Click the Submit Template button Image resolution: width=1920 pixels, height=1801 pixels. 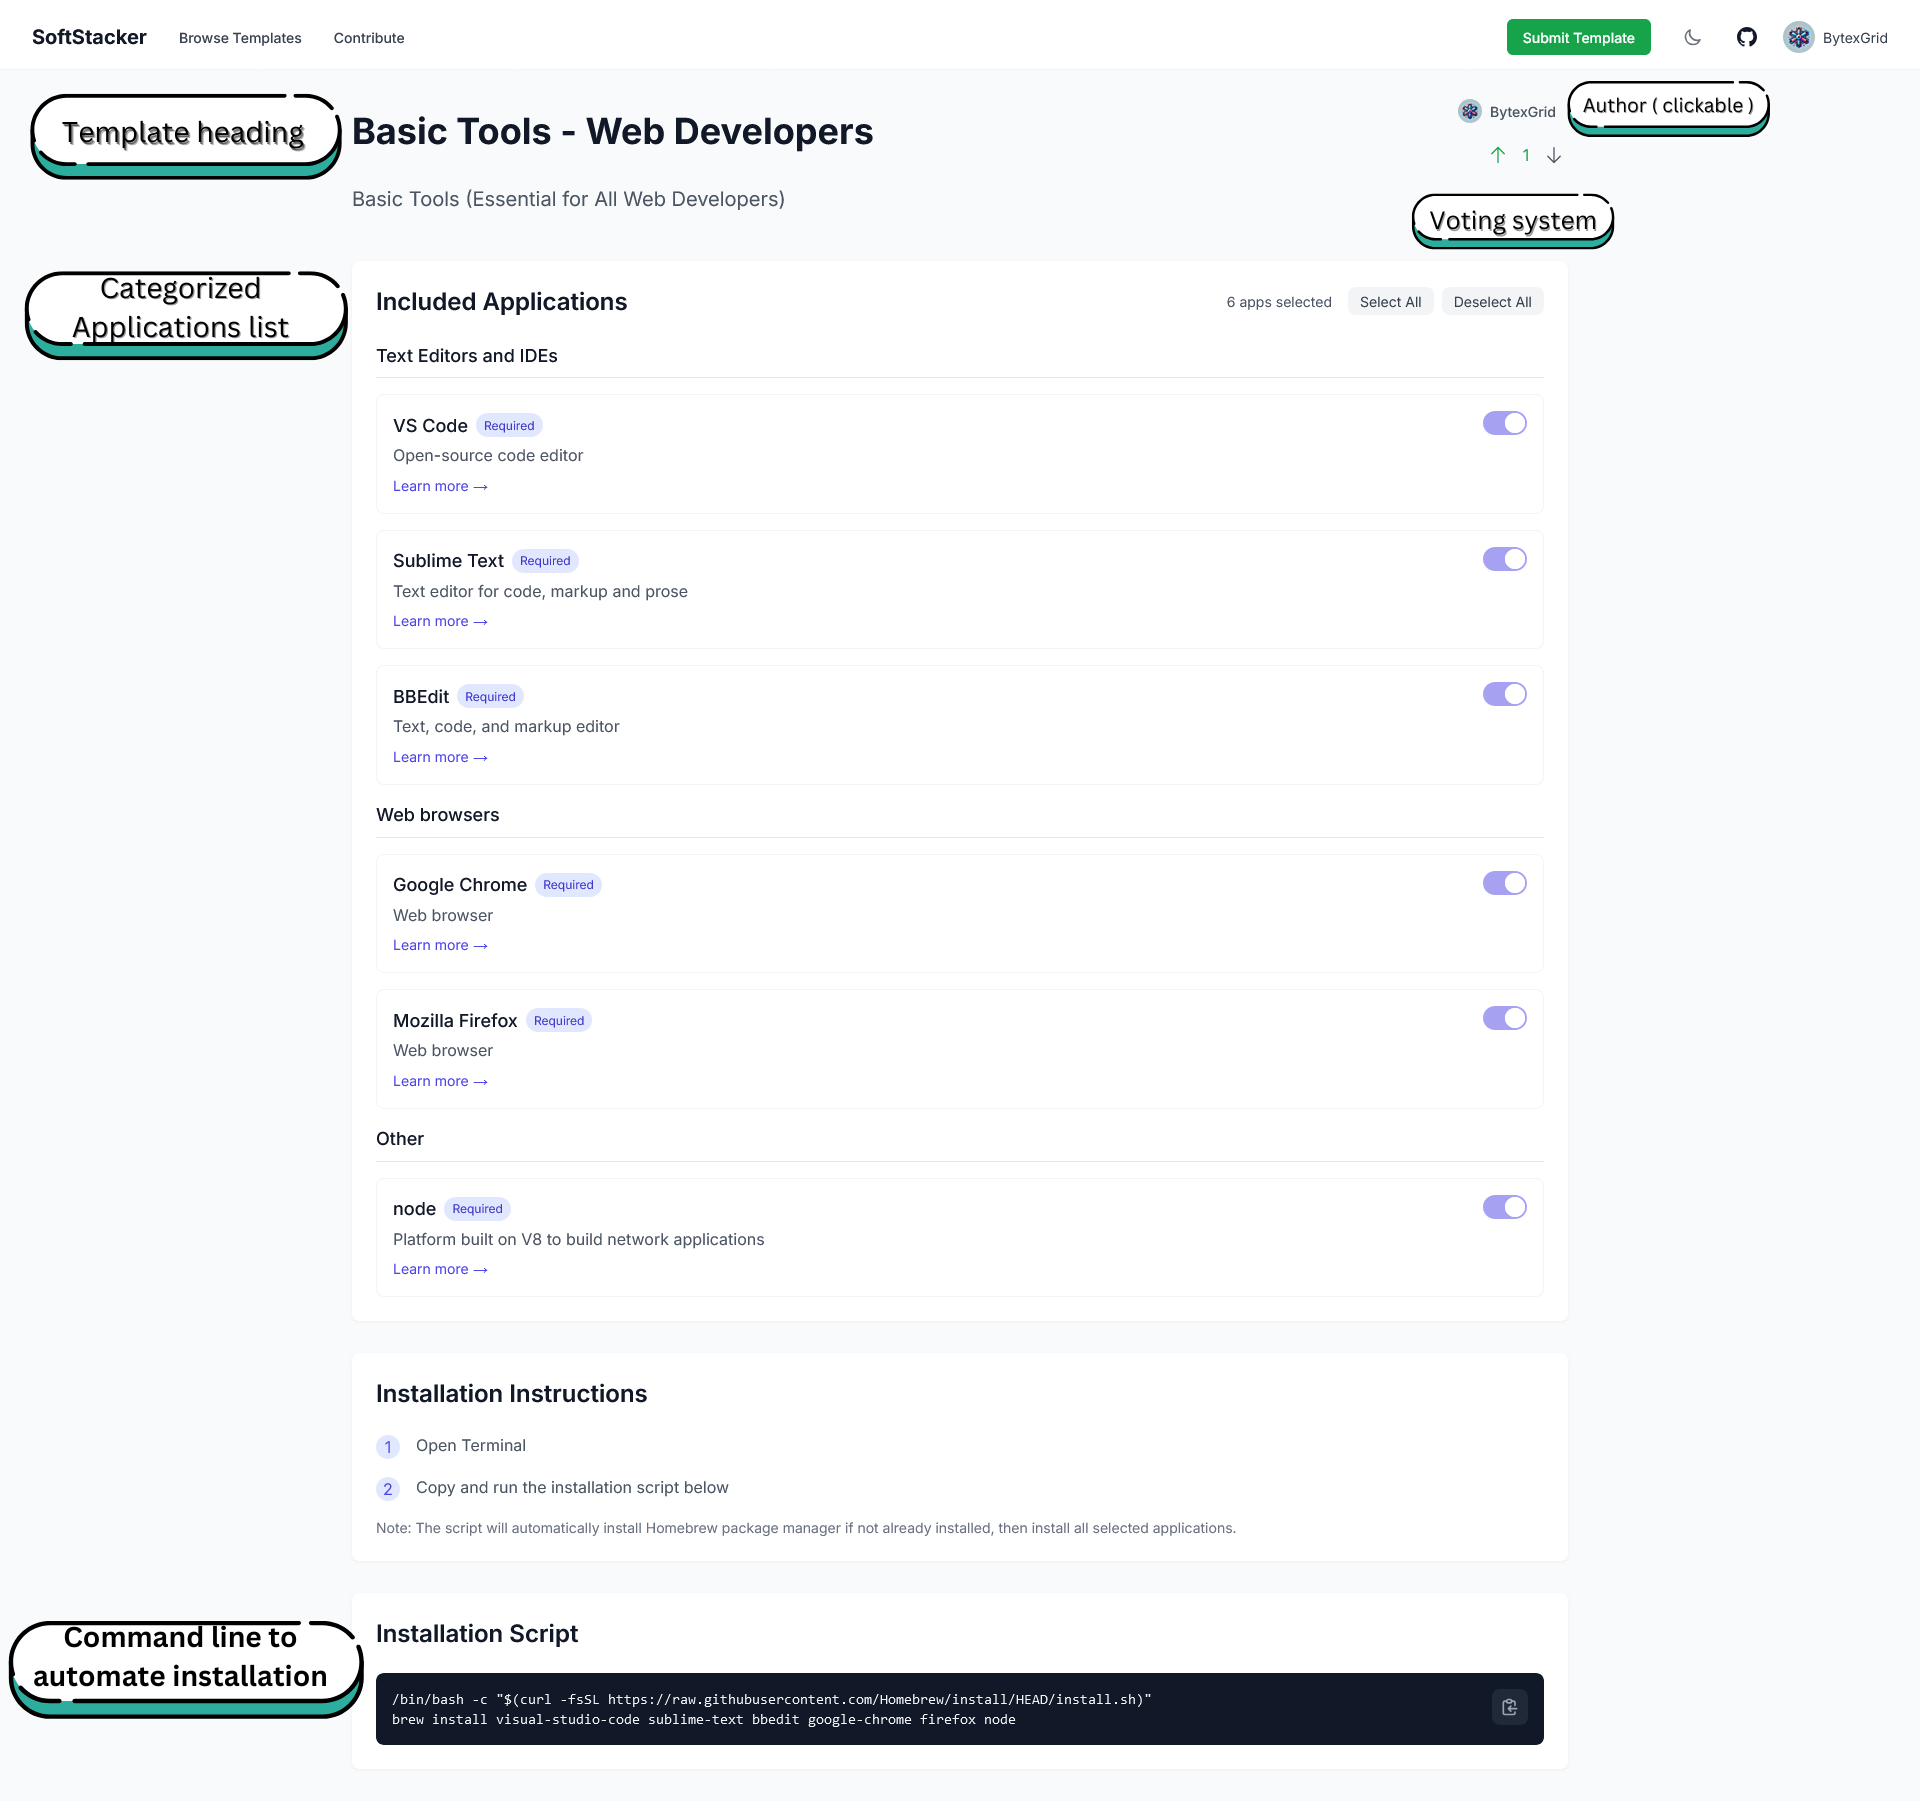tap(1578, 38)
